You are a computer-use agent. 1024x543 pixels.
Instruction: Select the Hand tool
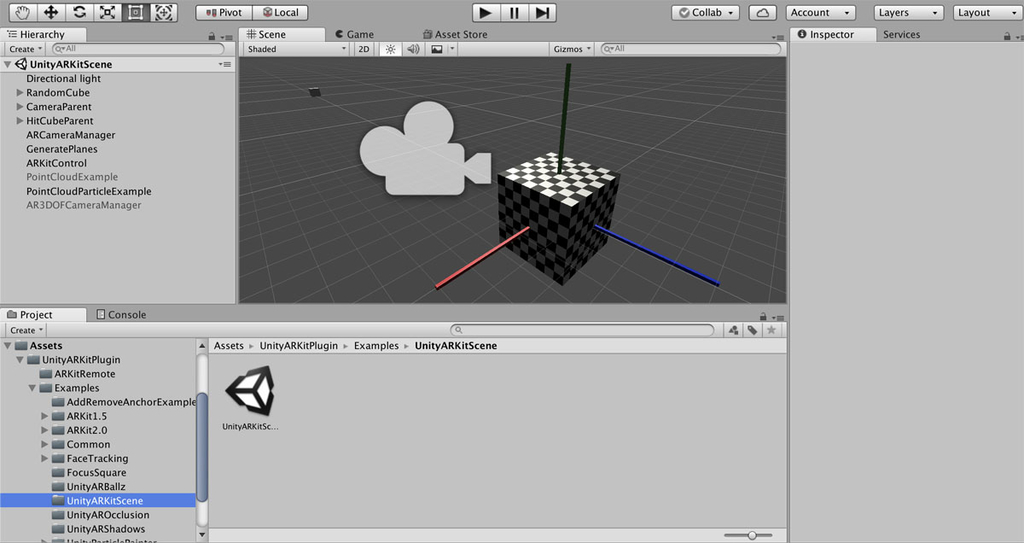tap(23, 12)
